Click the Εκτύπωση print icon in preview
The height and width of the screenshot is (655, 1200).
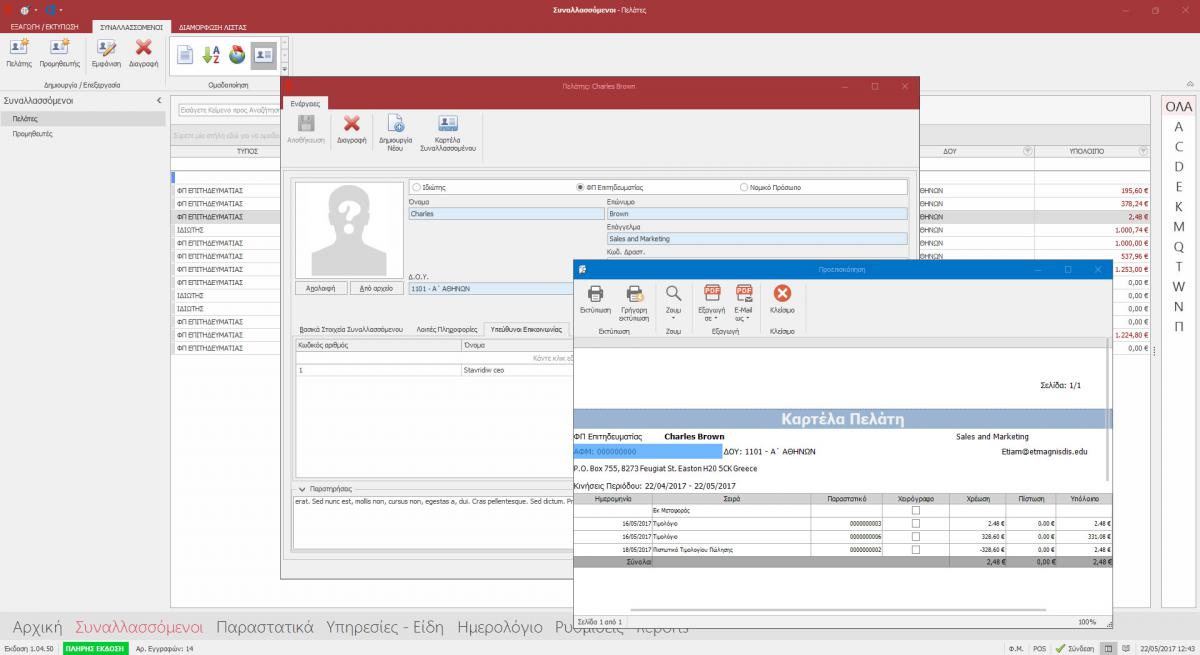tap(596, 293)
